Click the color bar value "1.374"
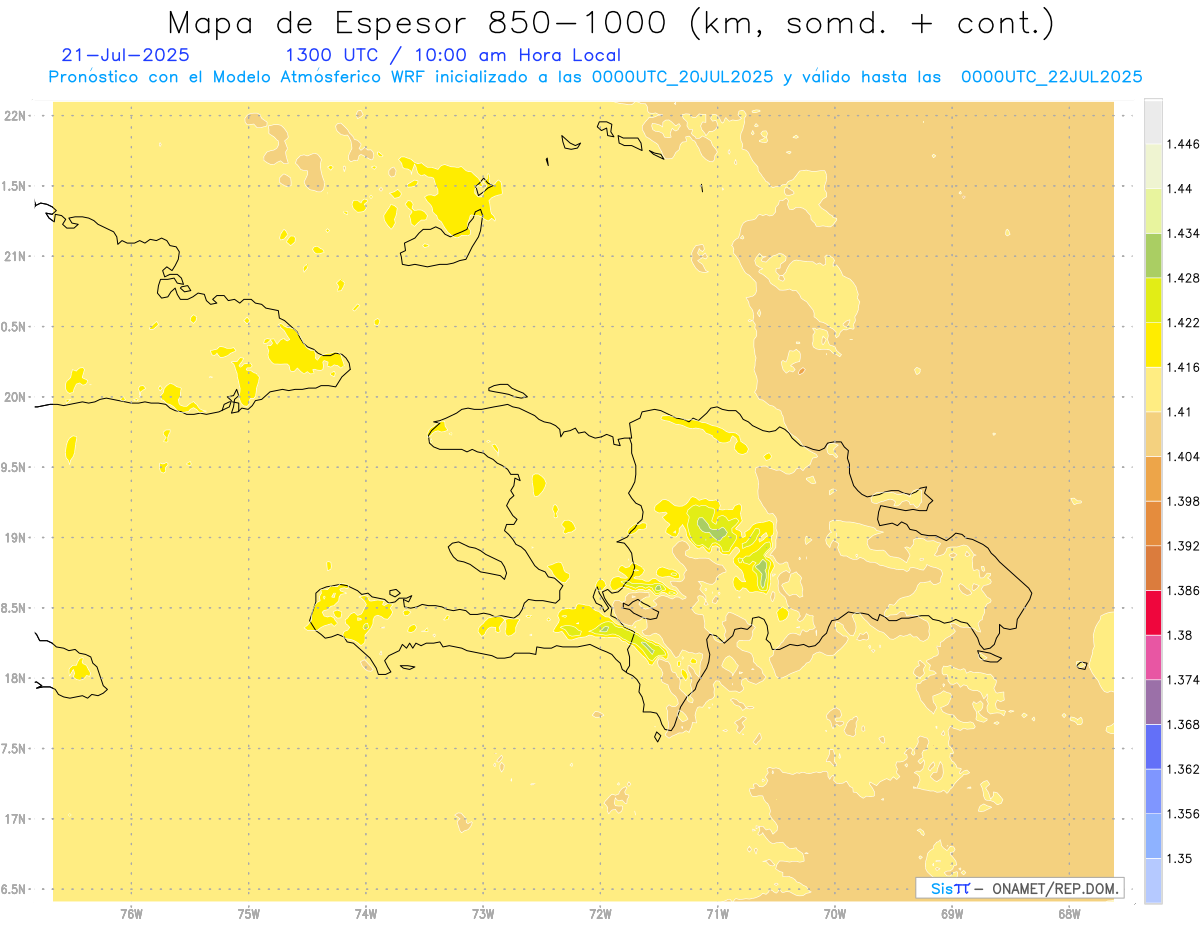The width and height of the screenshot is (1200, 927). coord(1185,680)
